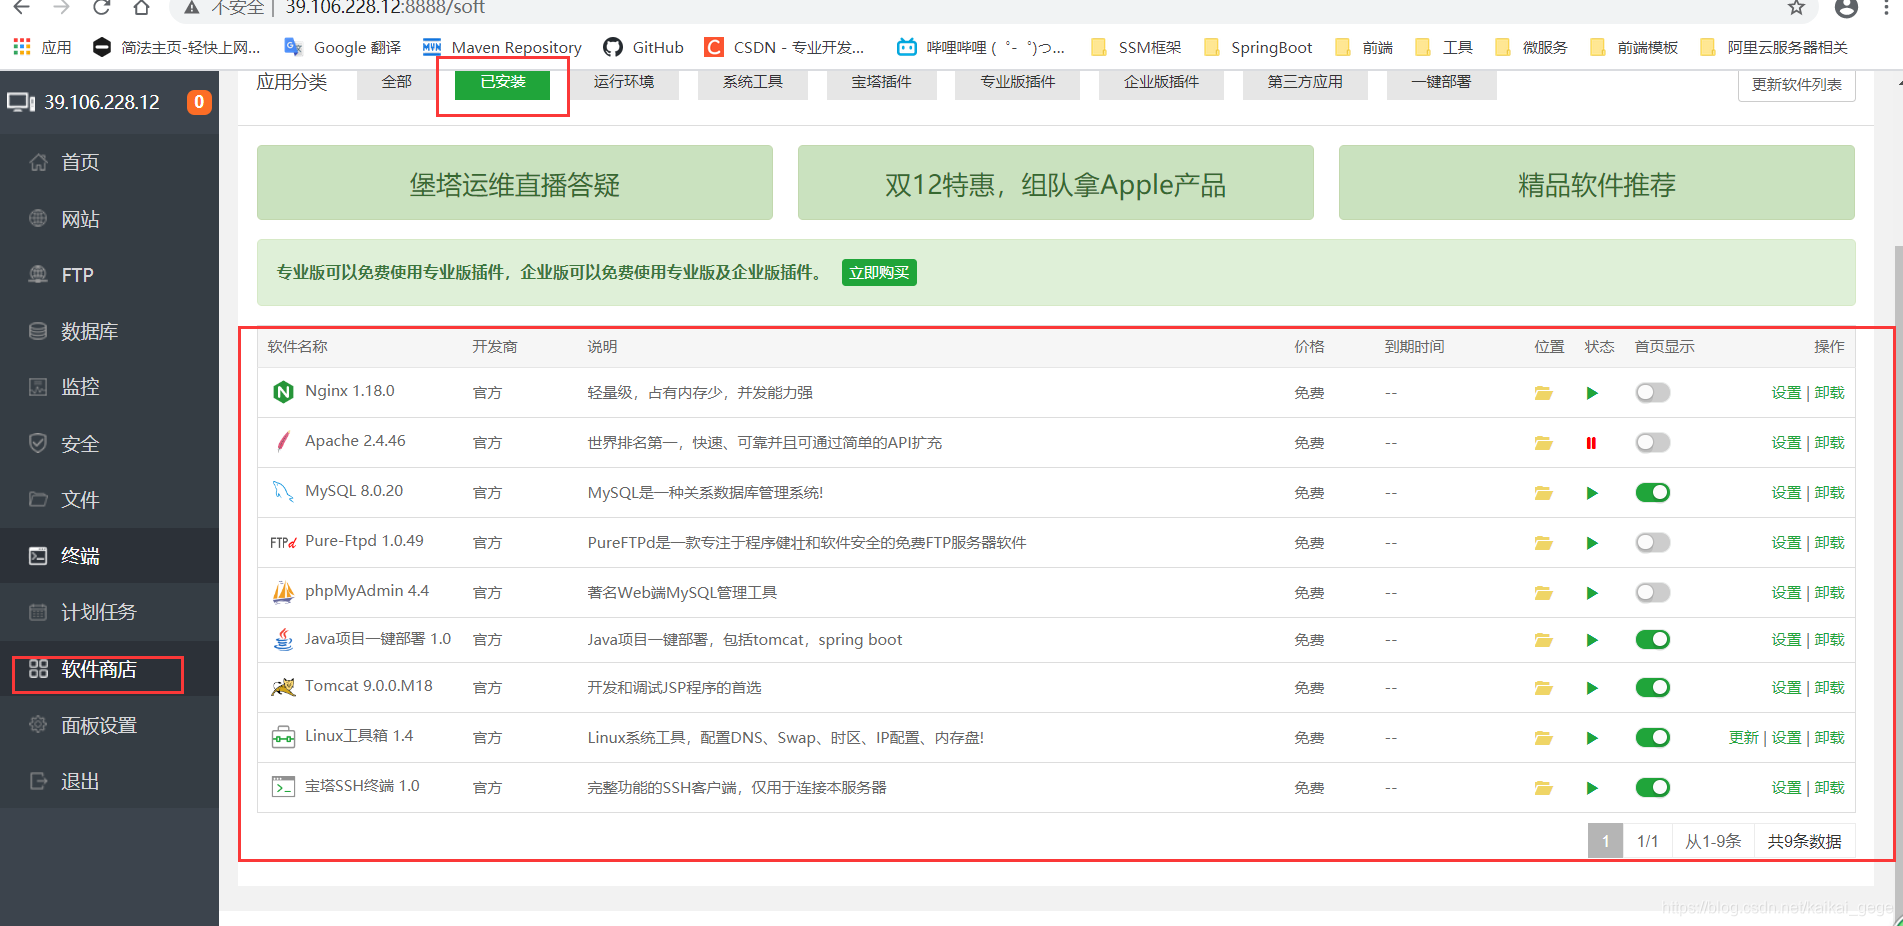Click the Tomcat cat logo icon
The image size is (1903, 926).
click(x=283, y=687)
